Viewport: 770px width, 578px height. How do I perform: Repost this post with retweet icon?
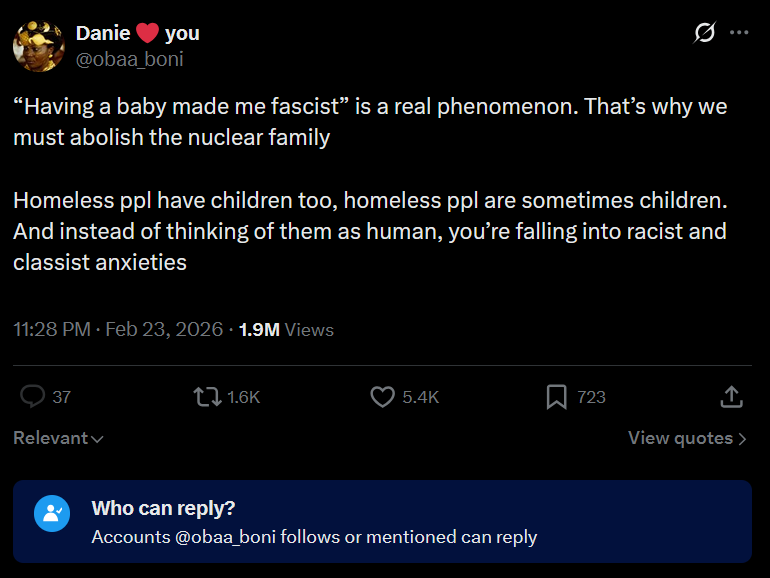(x=207, y=397)
